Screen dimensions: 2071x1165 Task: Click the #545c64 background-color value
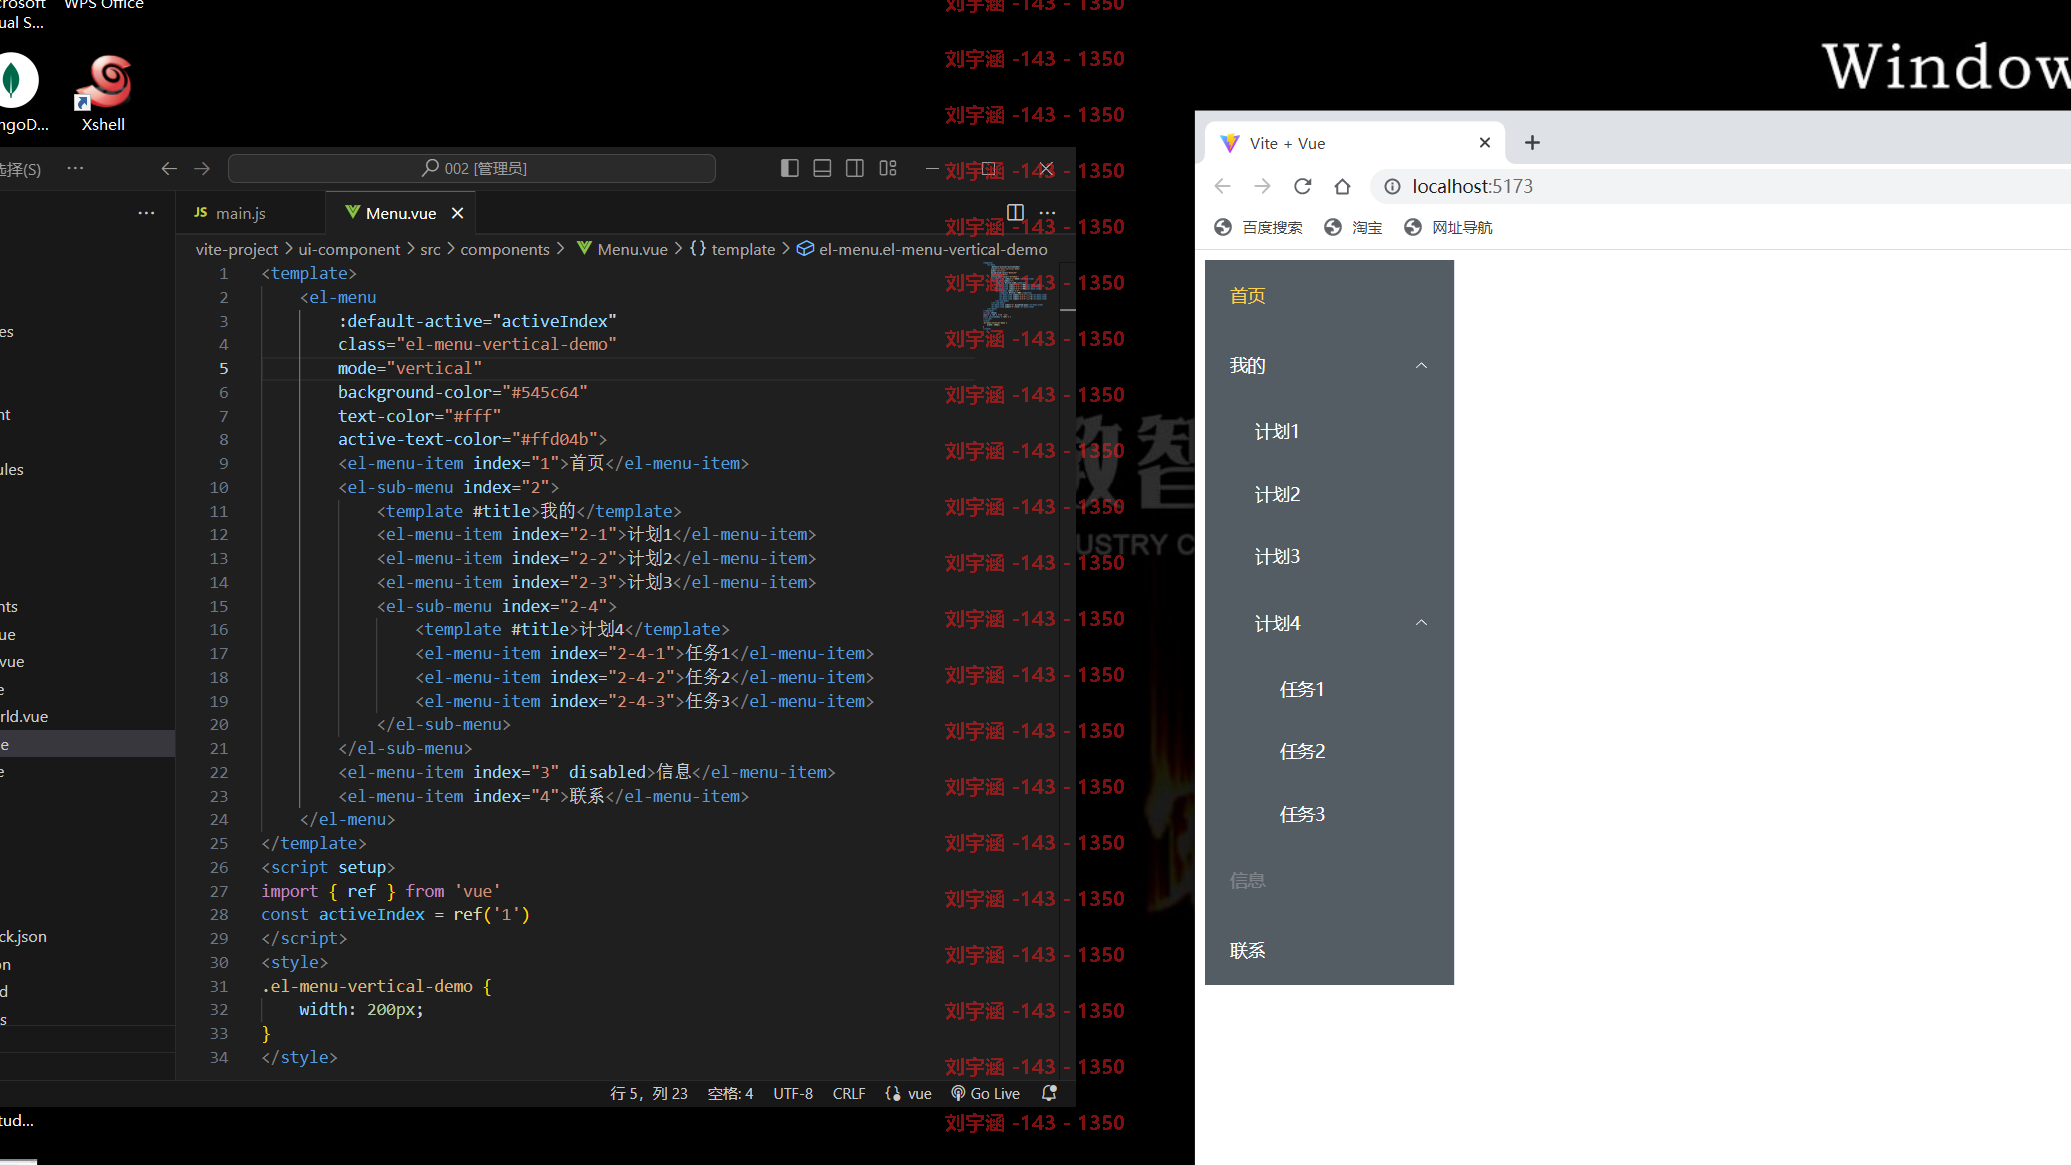click(545, 392)
